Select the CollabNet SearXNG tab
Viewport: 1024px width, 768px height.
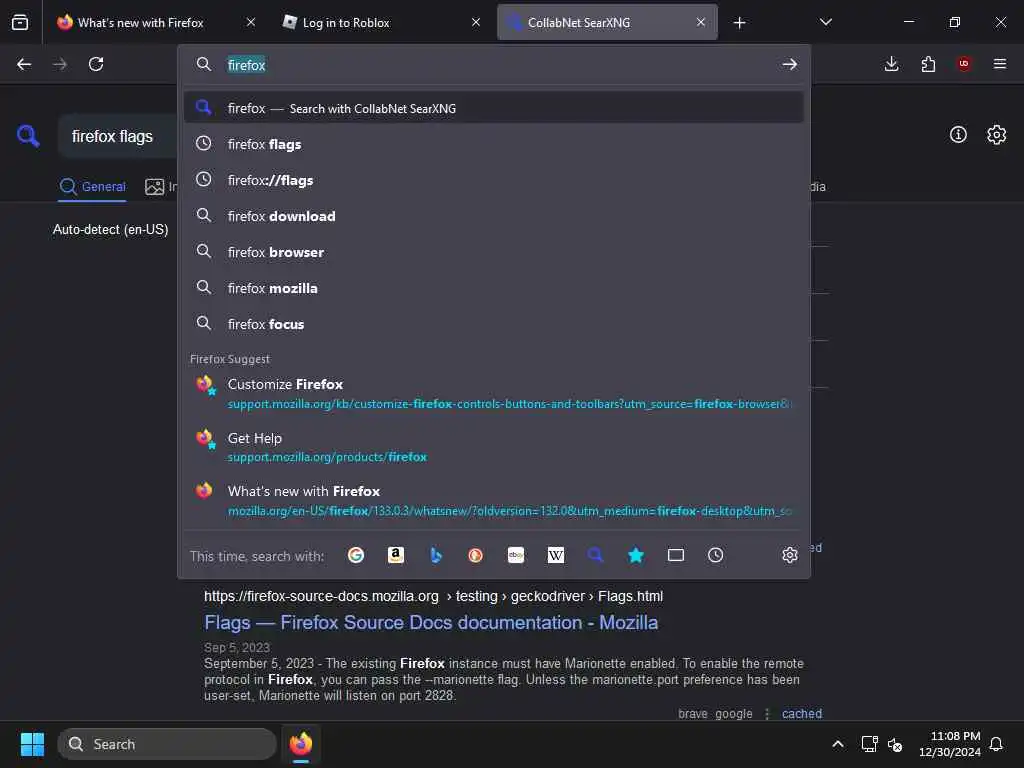(x=607, y=22)
